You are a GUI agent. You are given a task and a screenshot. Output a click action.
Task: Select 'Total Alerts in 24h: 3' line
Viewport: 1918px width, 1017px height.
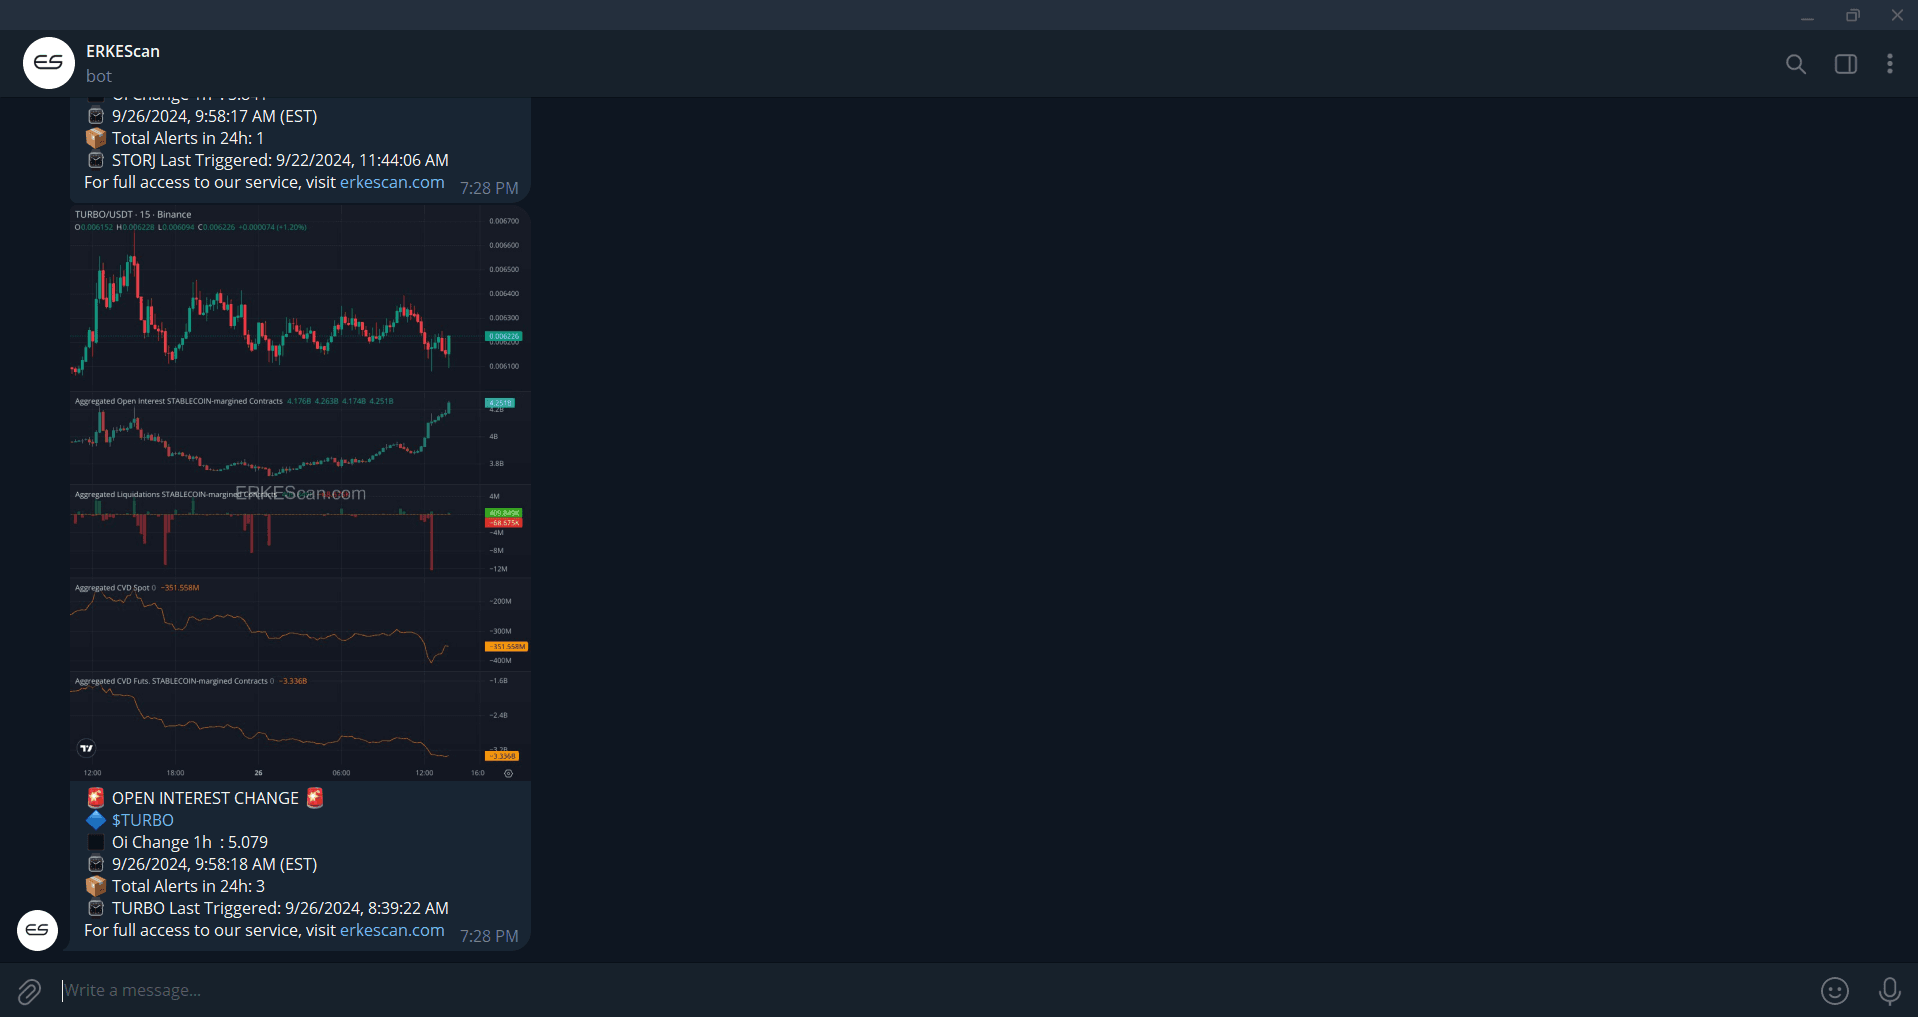188,886
